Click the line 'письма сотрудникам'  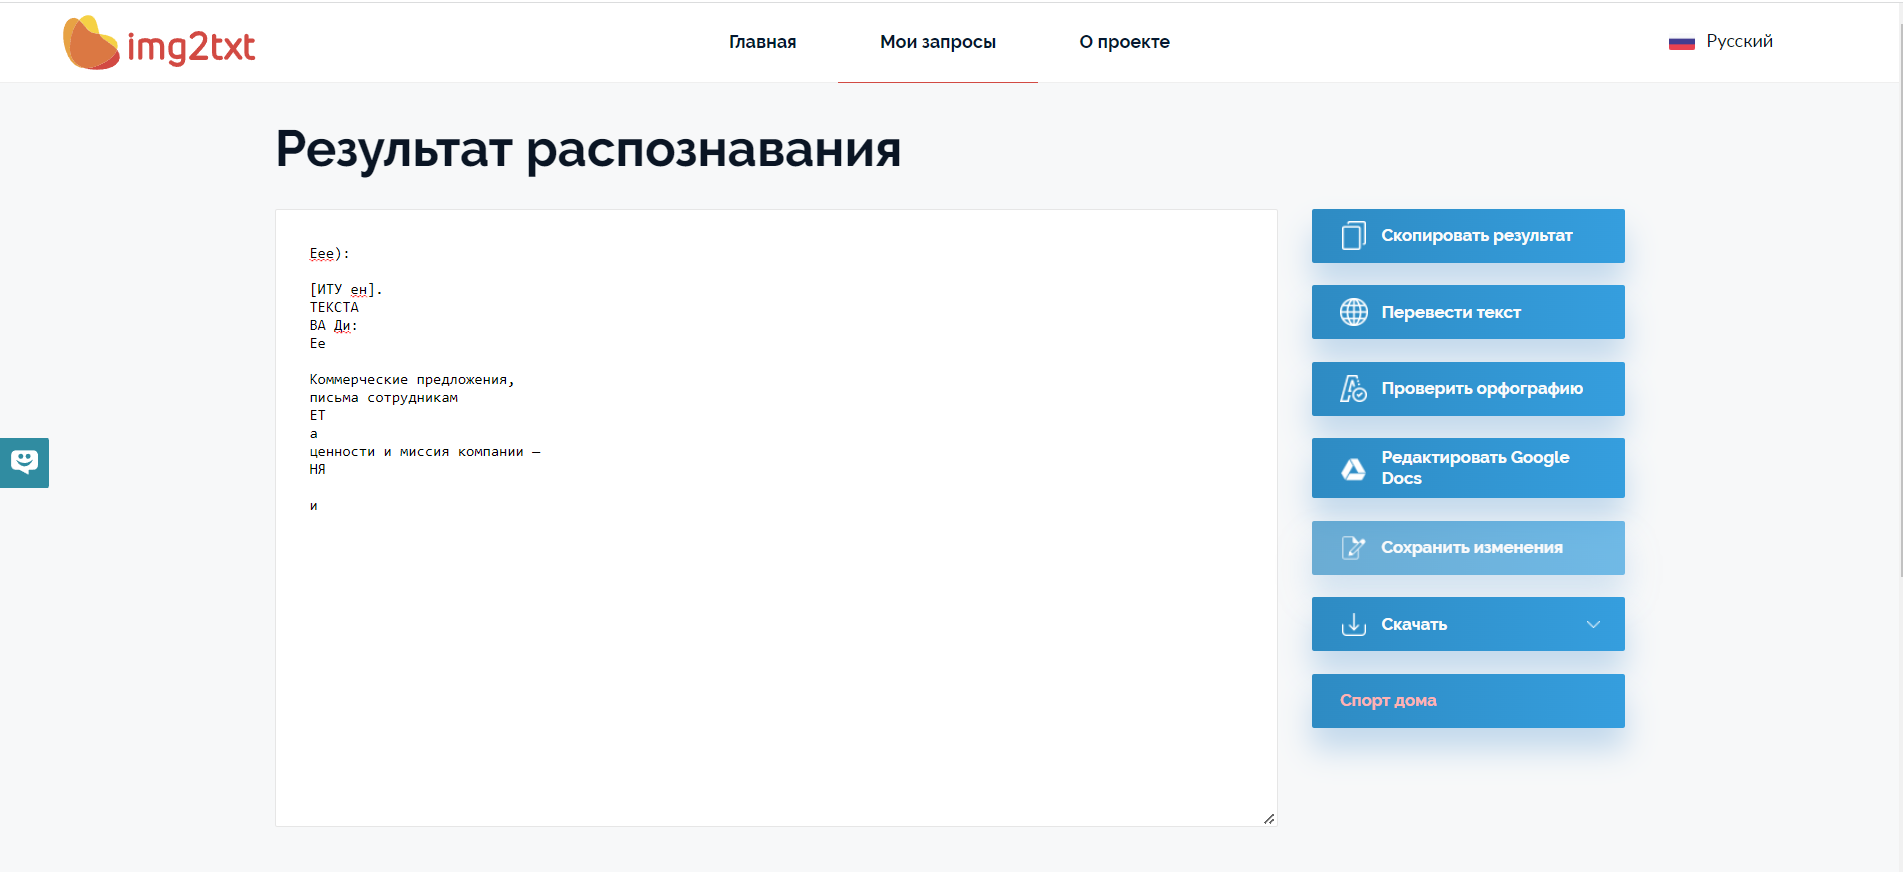click(x=384, y=398)
